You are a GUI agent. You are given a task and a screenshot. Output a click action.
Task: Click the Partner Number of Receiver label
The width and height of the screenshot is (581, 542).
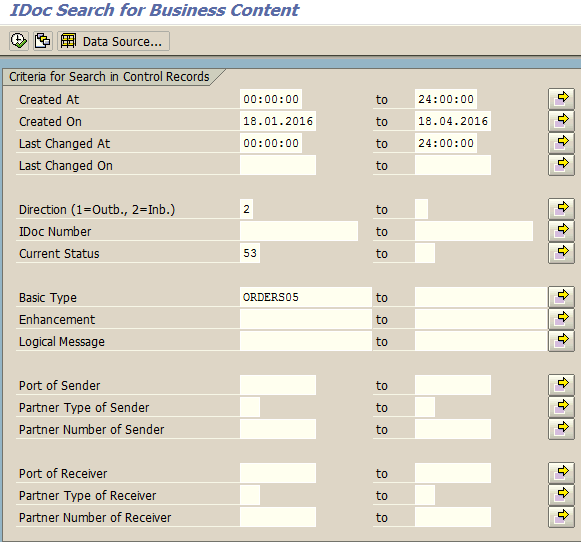[95, 518]
